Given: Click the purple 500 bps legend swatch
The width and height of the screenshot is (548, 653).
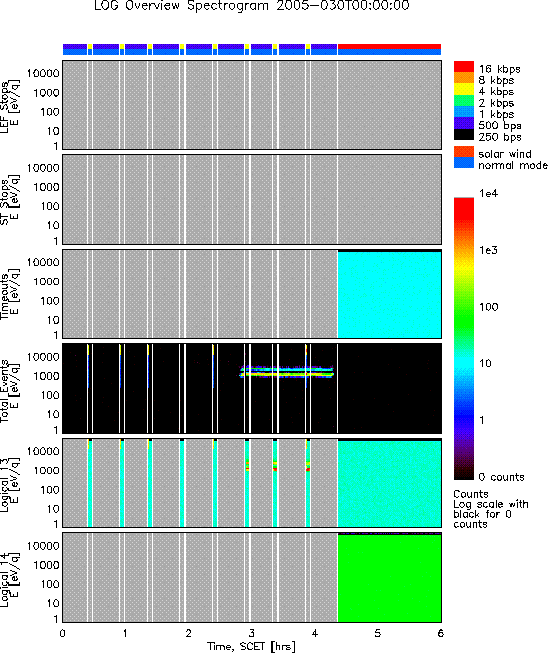Looking at the screenshot, I should coord(463,123).
